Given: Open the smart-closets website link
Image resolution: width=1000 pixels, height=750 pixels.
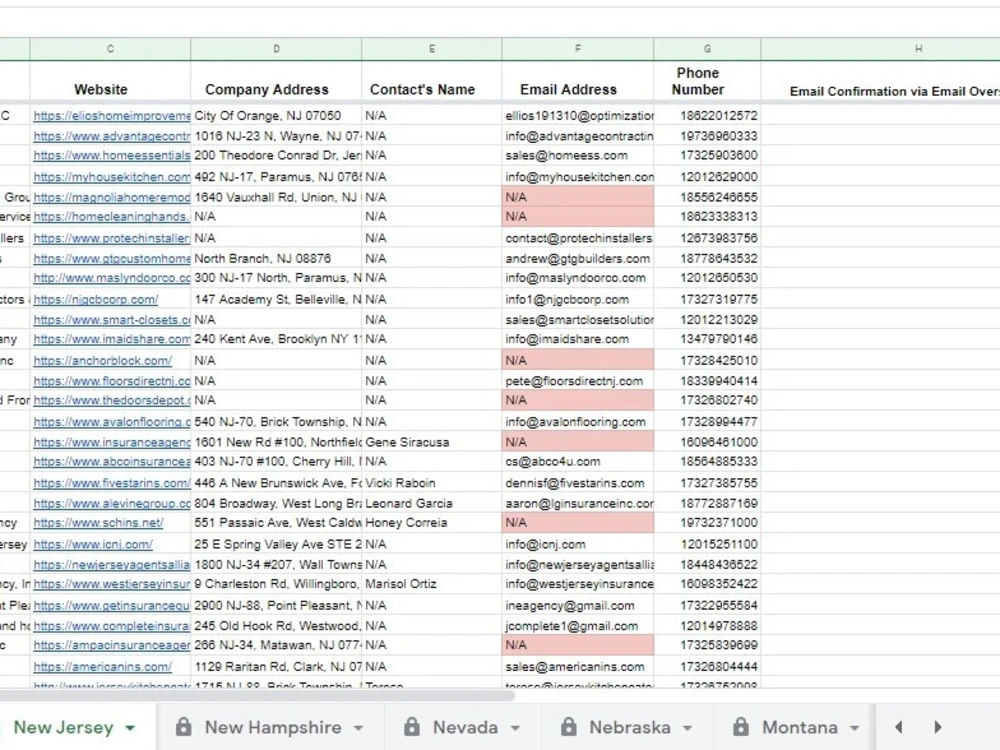Looking at the screenshot, I should click(x=112, y=320).
